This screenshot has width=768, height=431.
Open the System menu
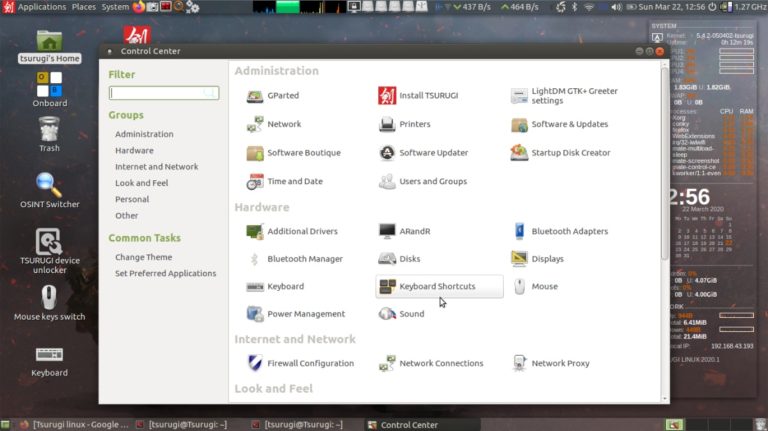115,7
